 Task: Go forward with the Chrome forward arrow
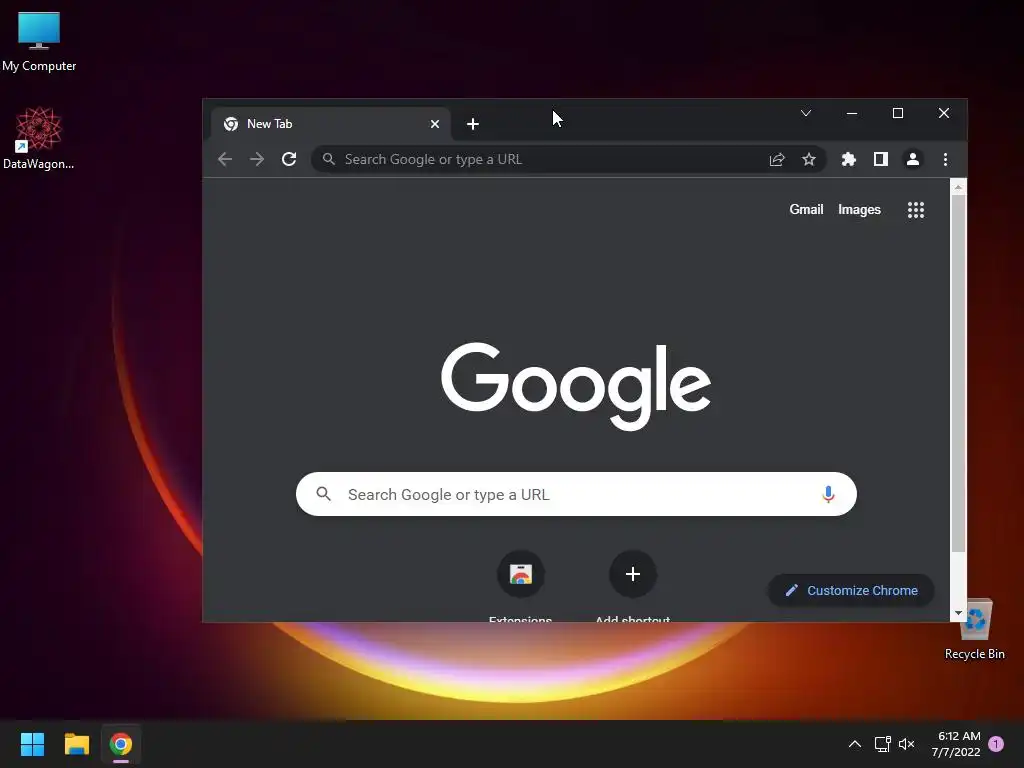pos(257,159)
